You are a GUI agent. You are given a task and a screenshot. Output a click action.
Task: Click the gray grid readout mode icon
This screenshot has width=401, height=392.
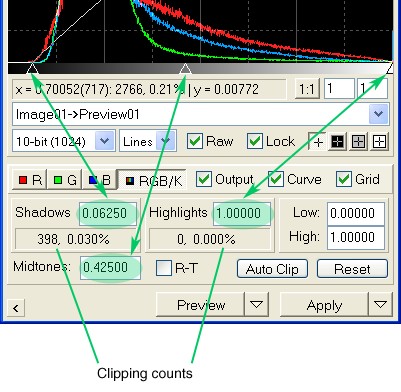358,142
